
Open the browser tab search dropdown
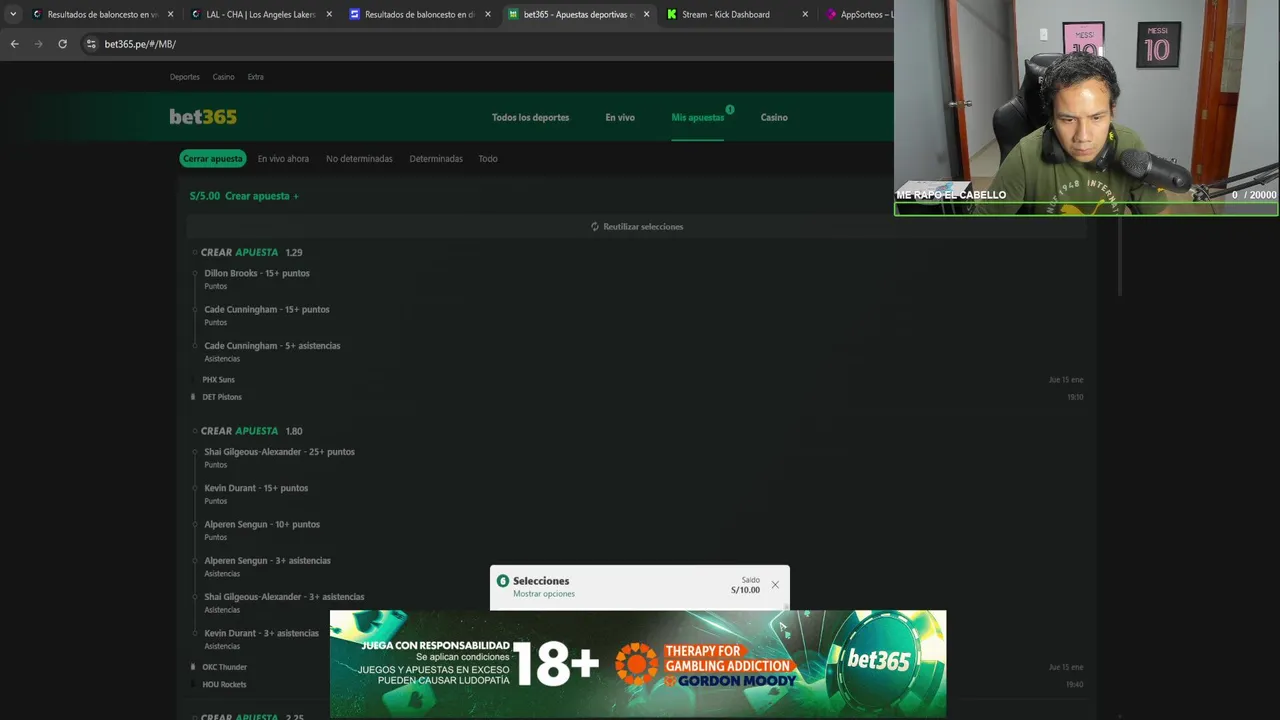tap(12, 14)
